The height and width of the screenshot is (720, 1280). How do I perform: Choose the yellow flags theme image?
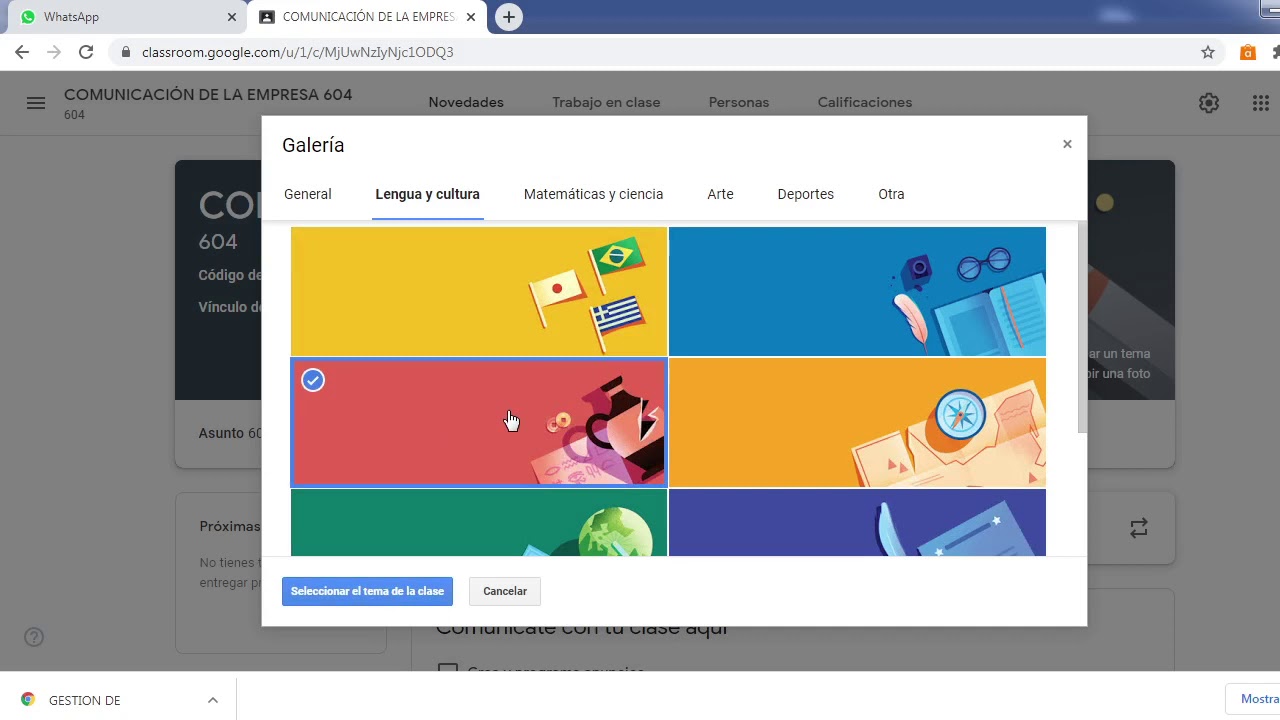[479, 291]
